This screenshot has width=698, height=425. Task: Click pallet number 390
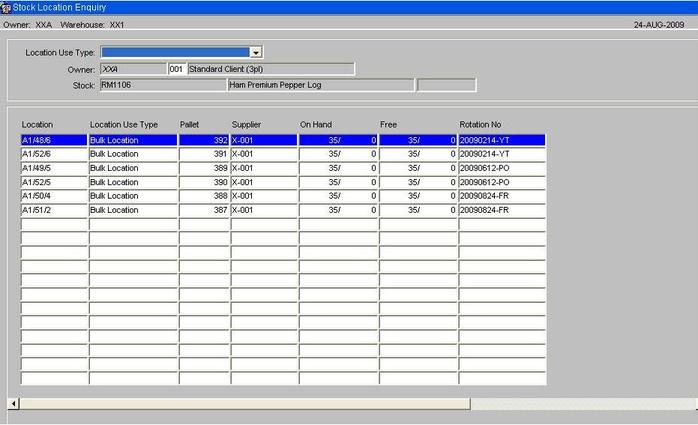tap(204, 182)
